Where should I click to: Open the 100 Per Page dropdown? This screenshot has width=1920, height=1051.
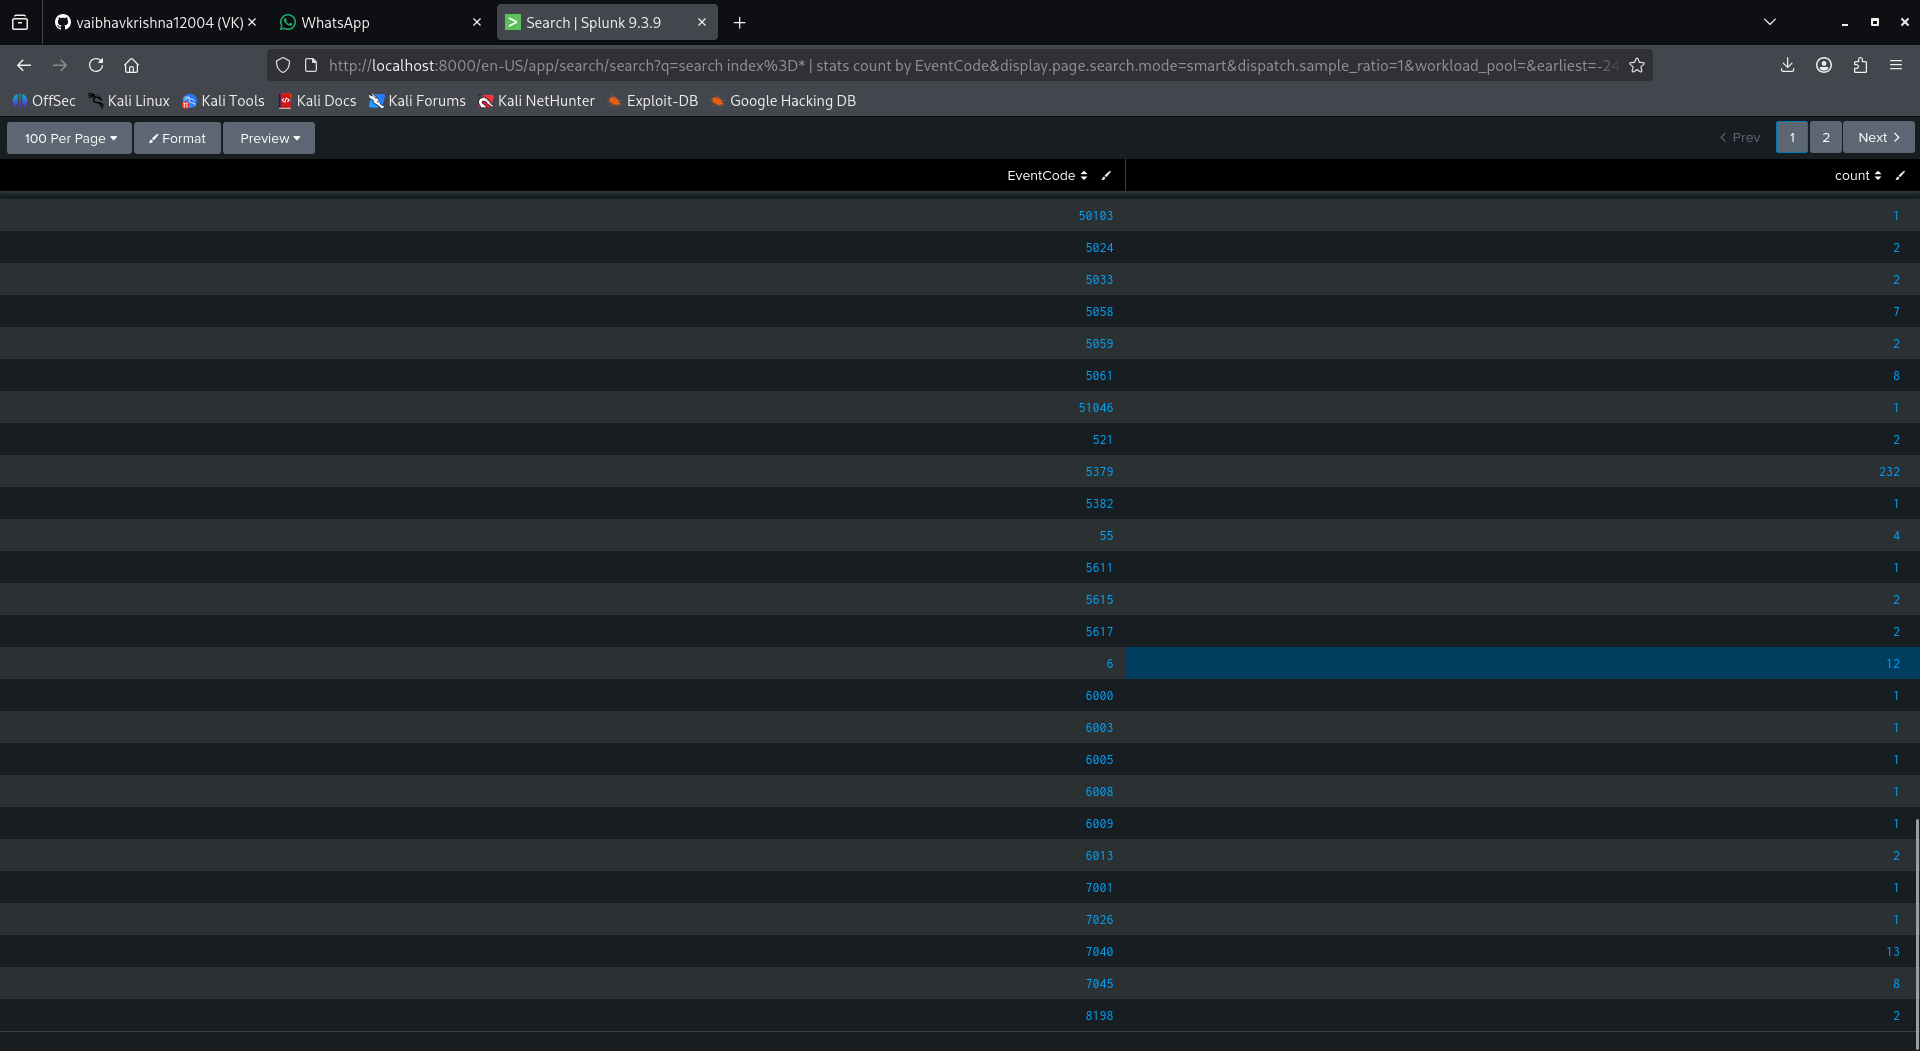coord(68,138)
